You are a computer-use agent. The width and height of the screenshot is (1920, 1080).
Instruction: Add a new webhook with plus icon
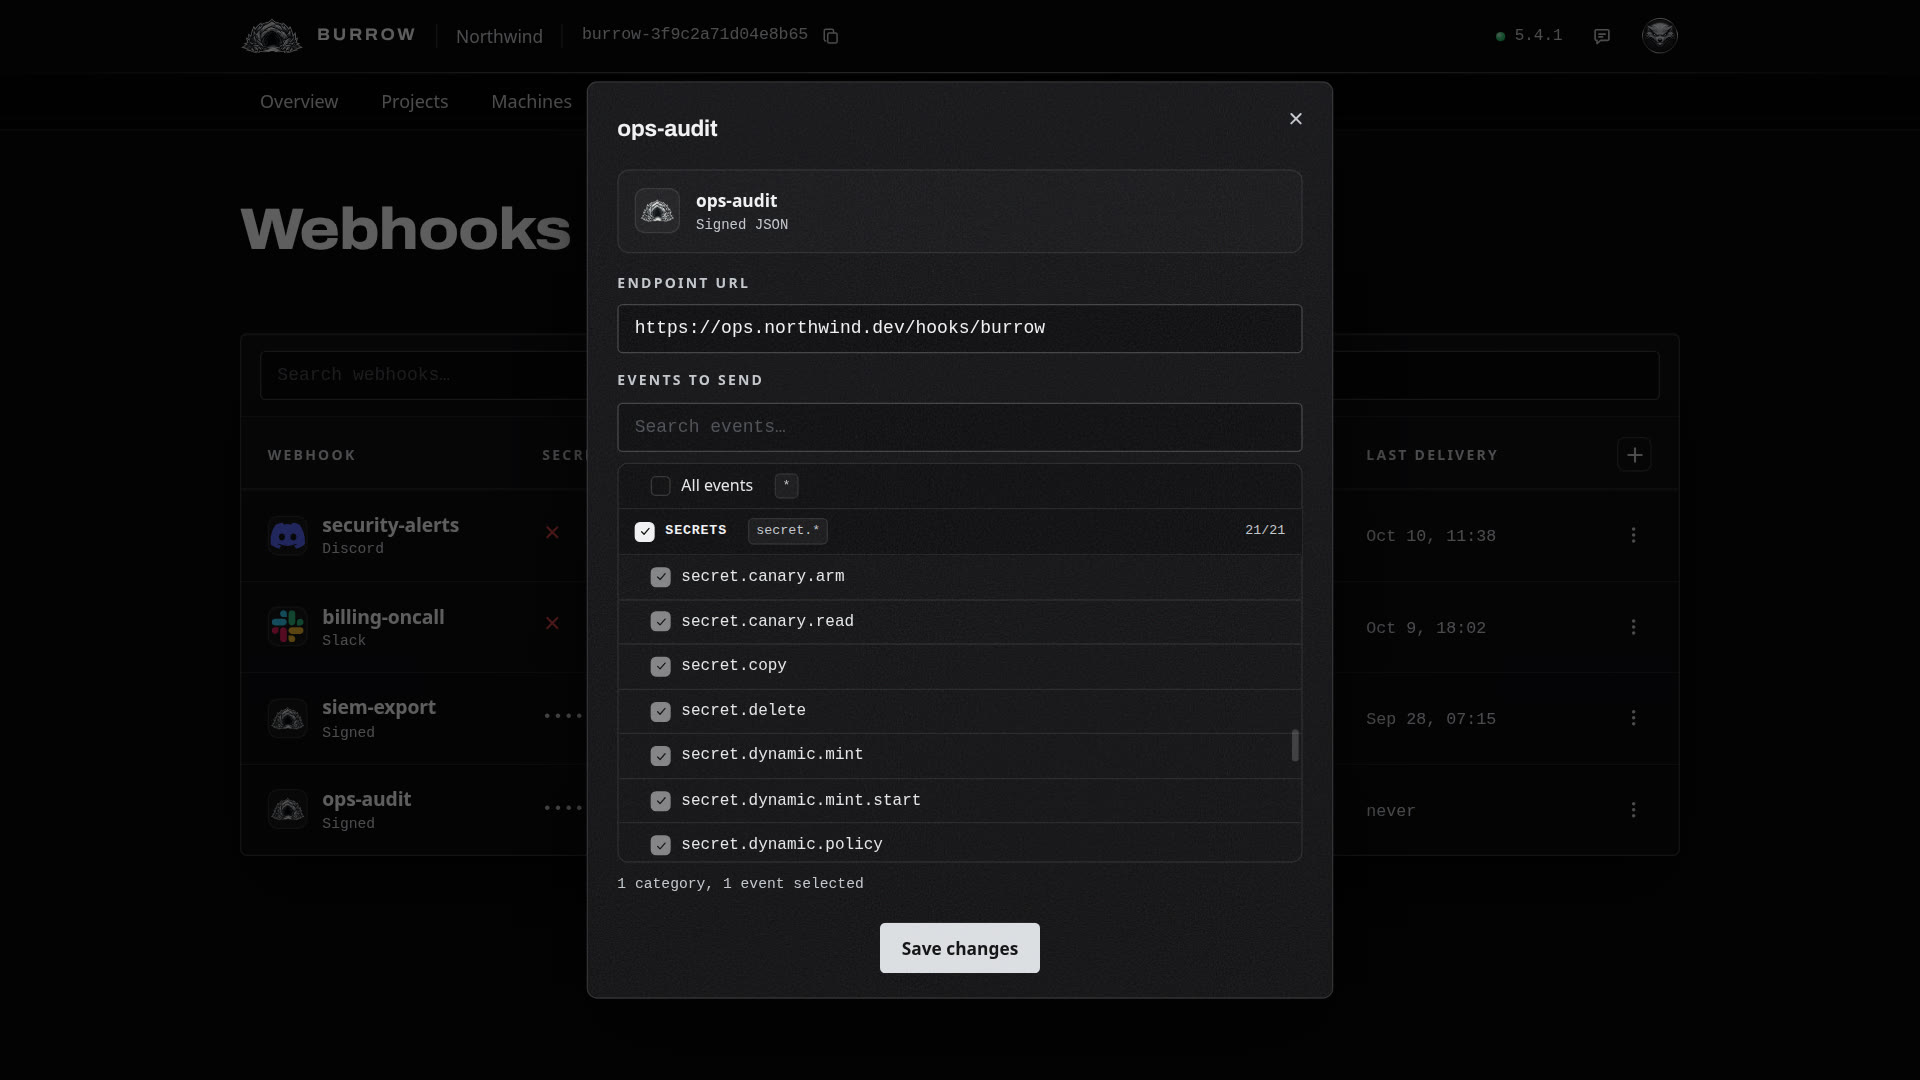click(x=1634, y=455)
